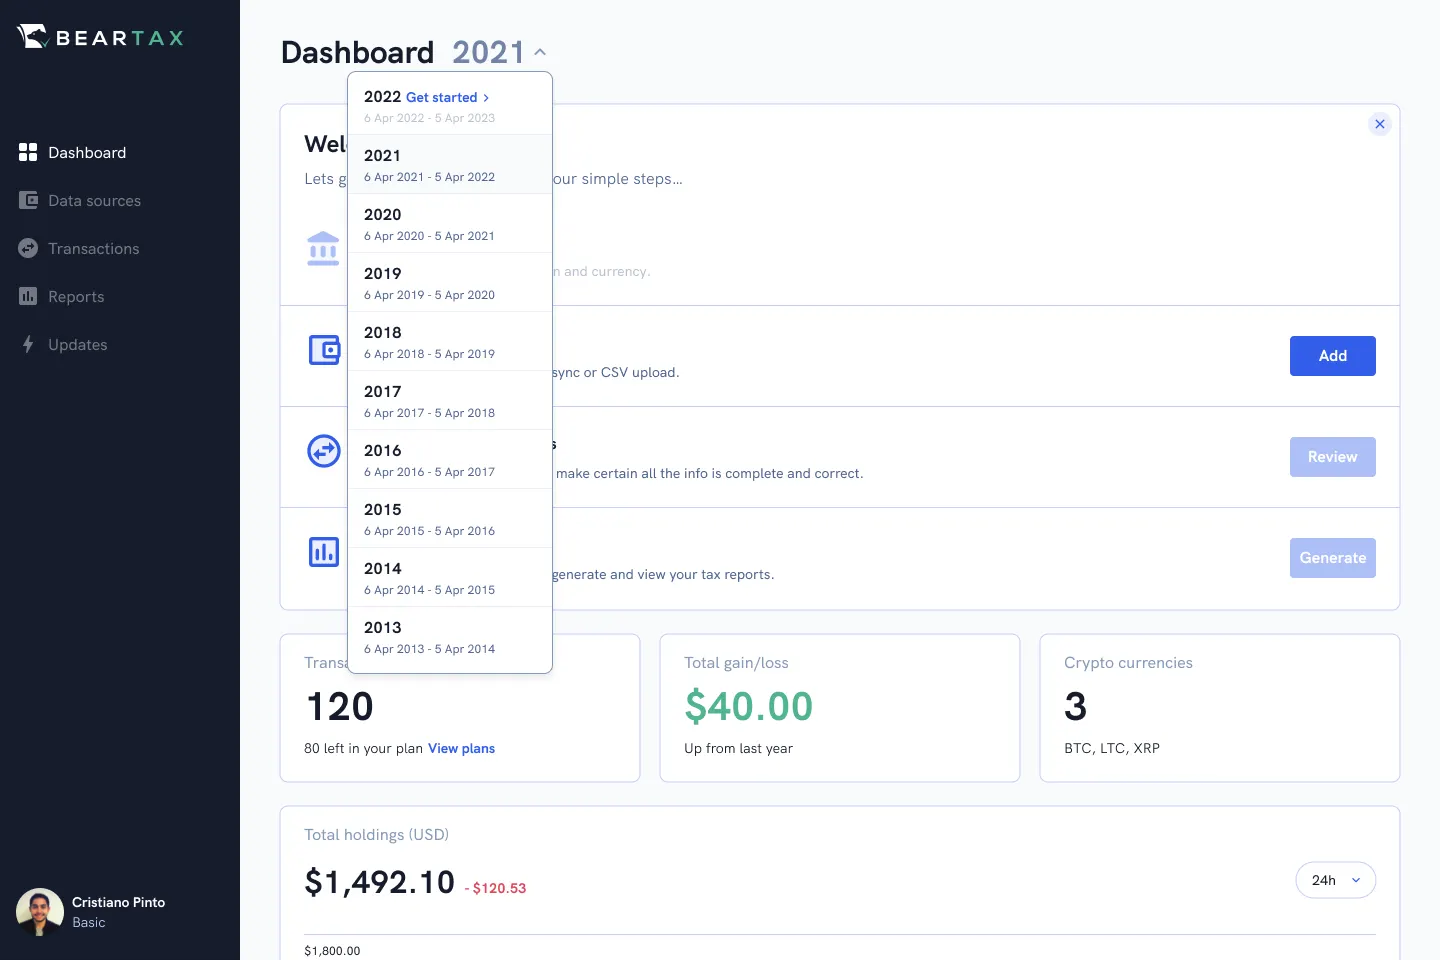The width and height of the screenshot is (1440, 960).
Task: Open Data sources from the sidebar
Action: [x=28, y=200]
